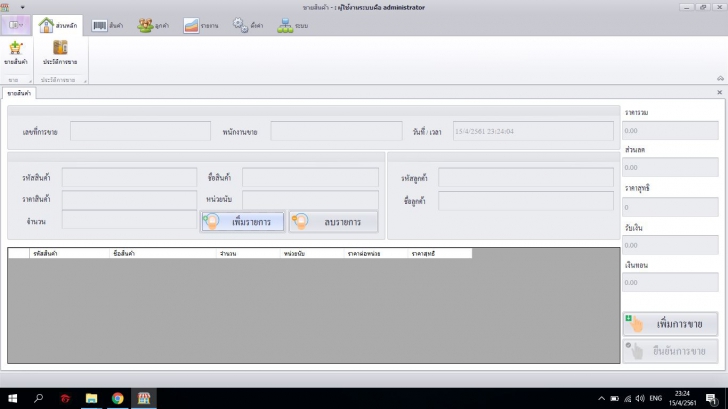Open the application menu button left of ส่วนหลัก
728x409 pixels.
tap(16, 25)
